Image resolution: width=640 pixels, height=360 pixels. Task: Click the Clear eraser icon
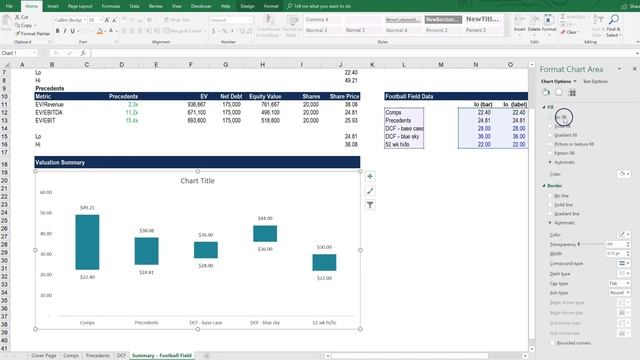click(564, 32)
